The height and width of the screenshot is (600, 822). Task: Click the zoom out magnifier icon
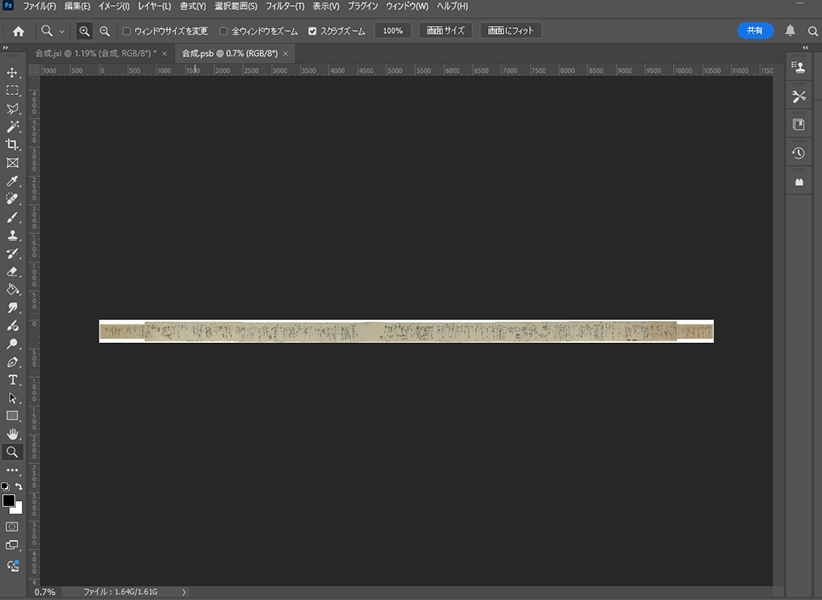click(x=104, y=31)
